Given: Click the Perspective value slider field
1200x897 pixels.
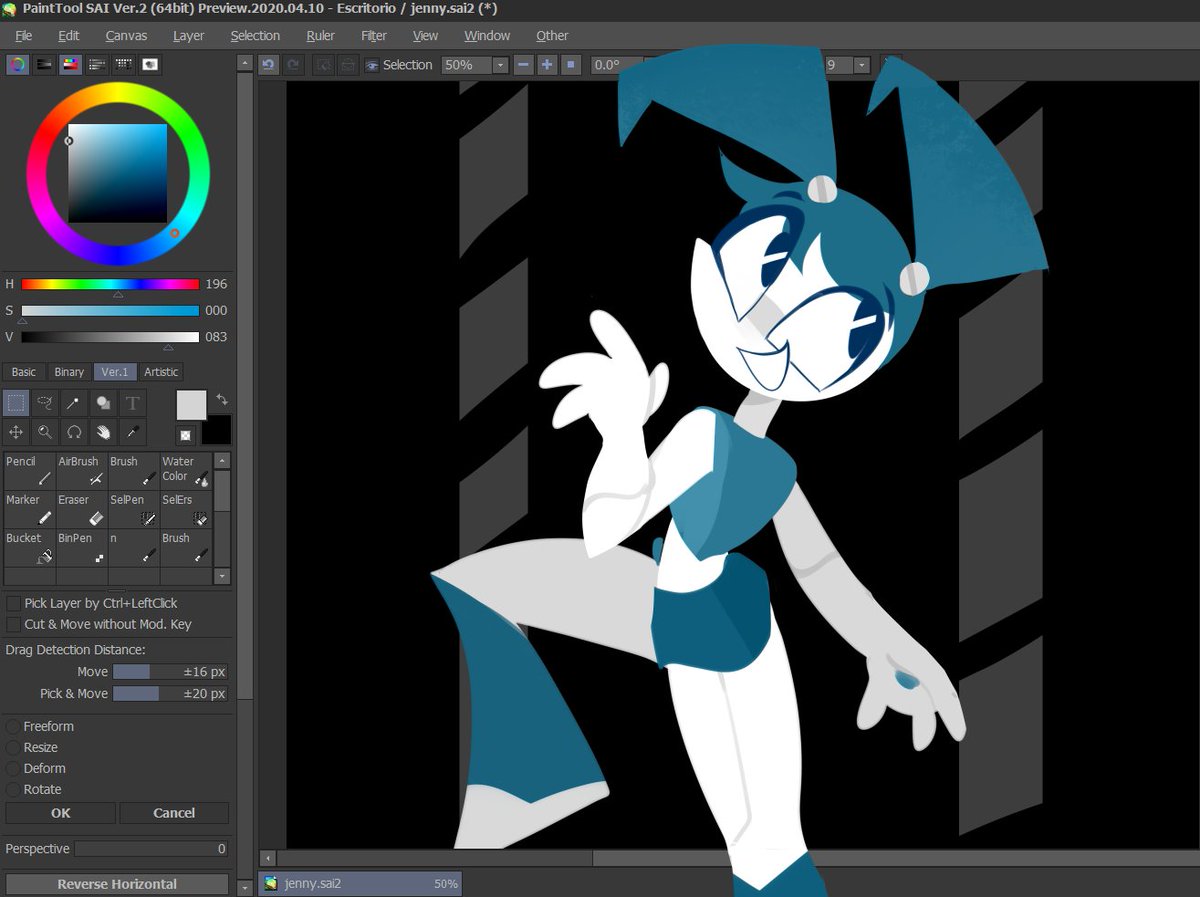Looking at the screenshot, I should click(x=152, y=849).
